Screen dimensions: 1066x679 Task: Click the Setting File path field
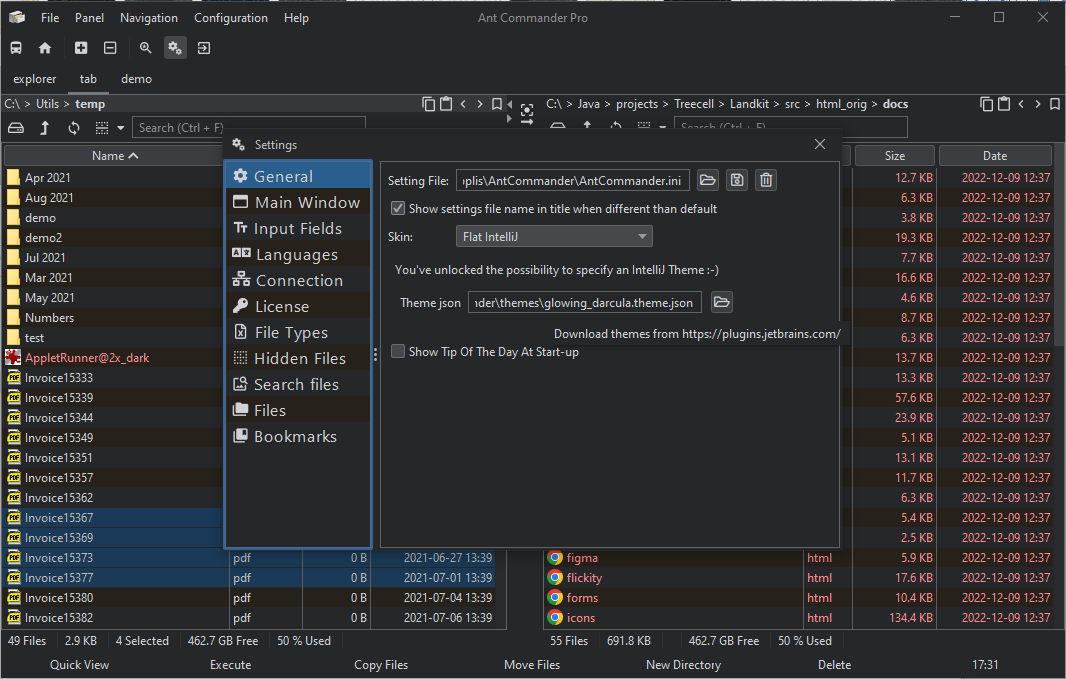(x=572, y=180)
